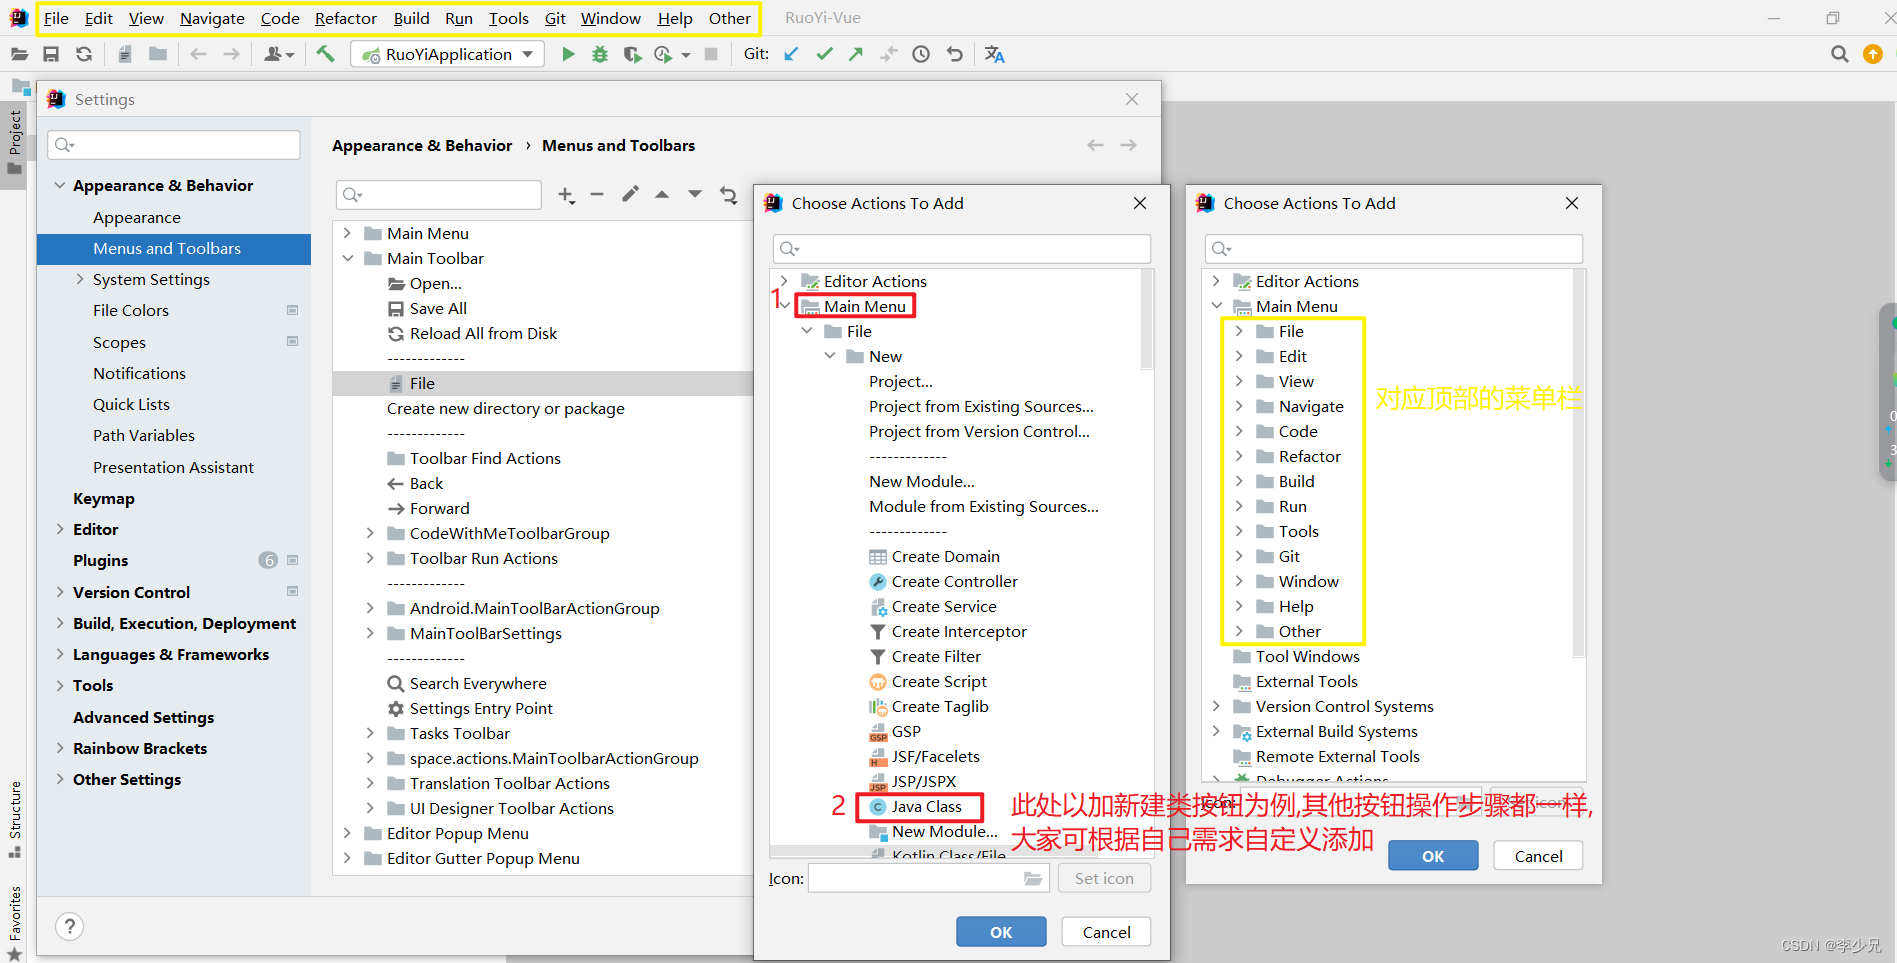The image size is (1897, 963).
Task: Click OK in the right Choose Actions dialog
Action: click(x=1433, y=856)
